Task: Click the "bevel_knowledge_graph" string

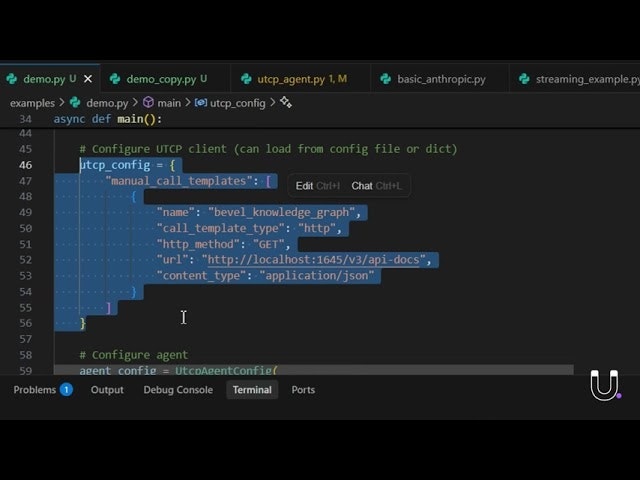Action: 282,212
